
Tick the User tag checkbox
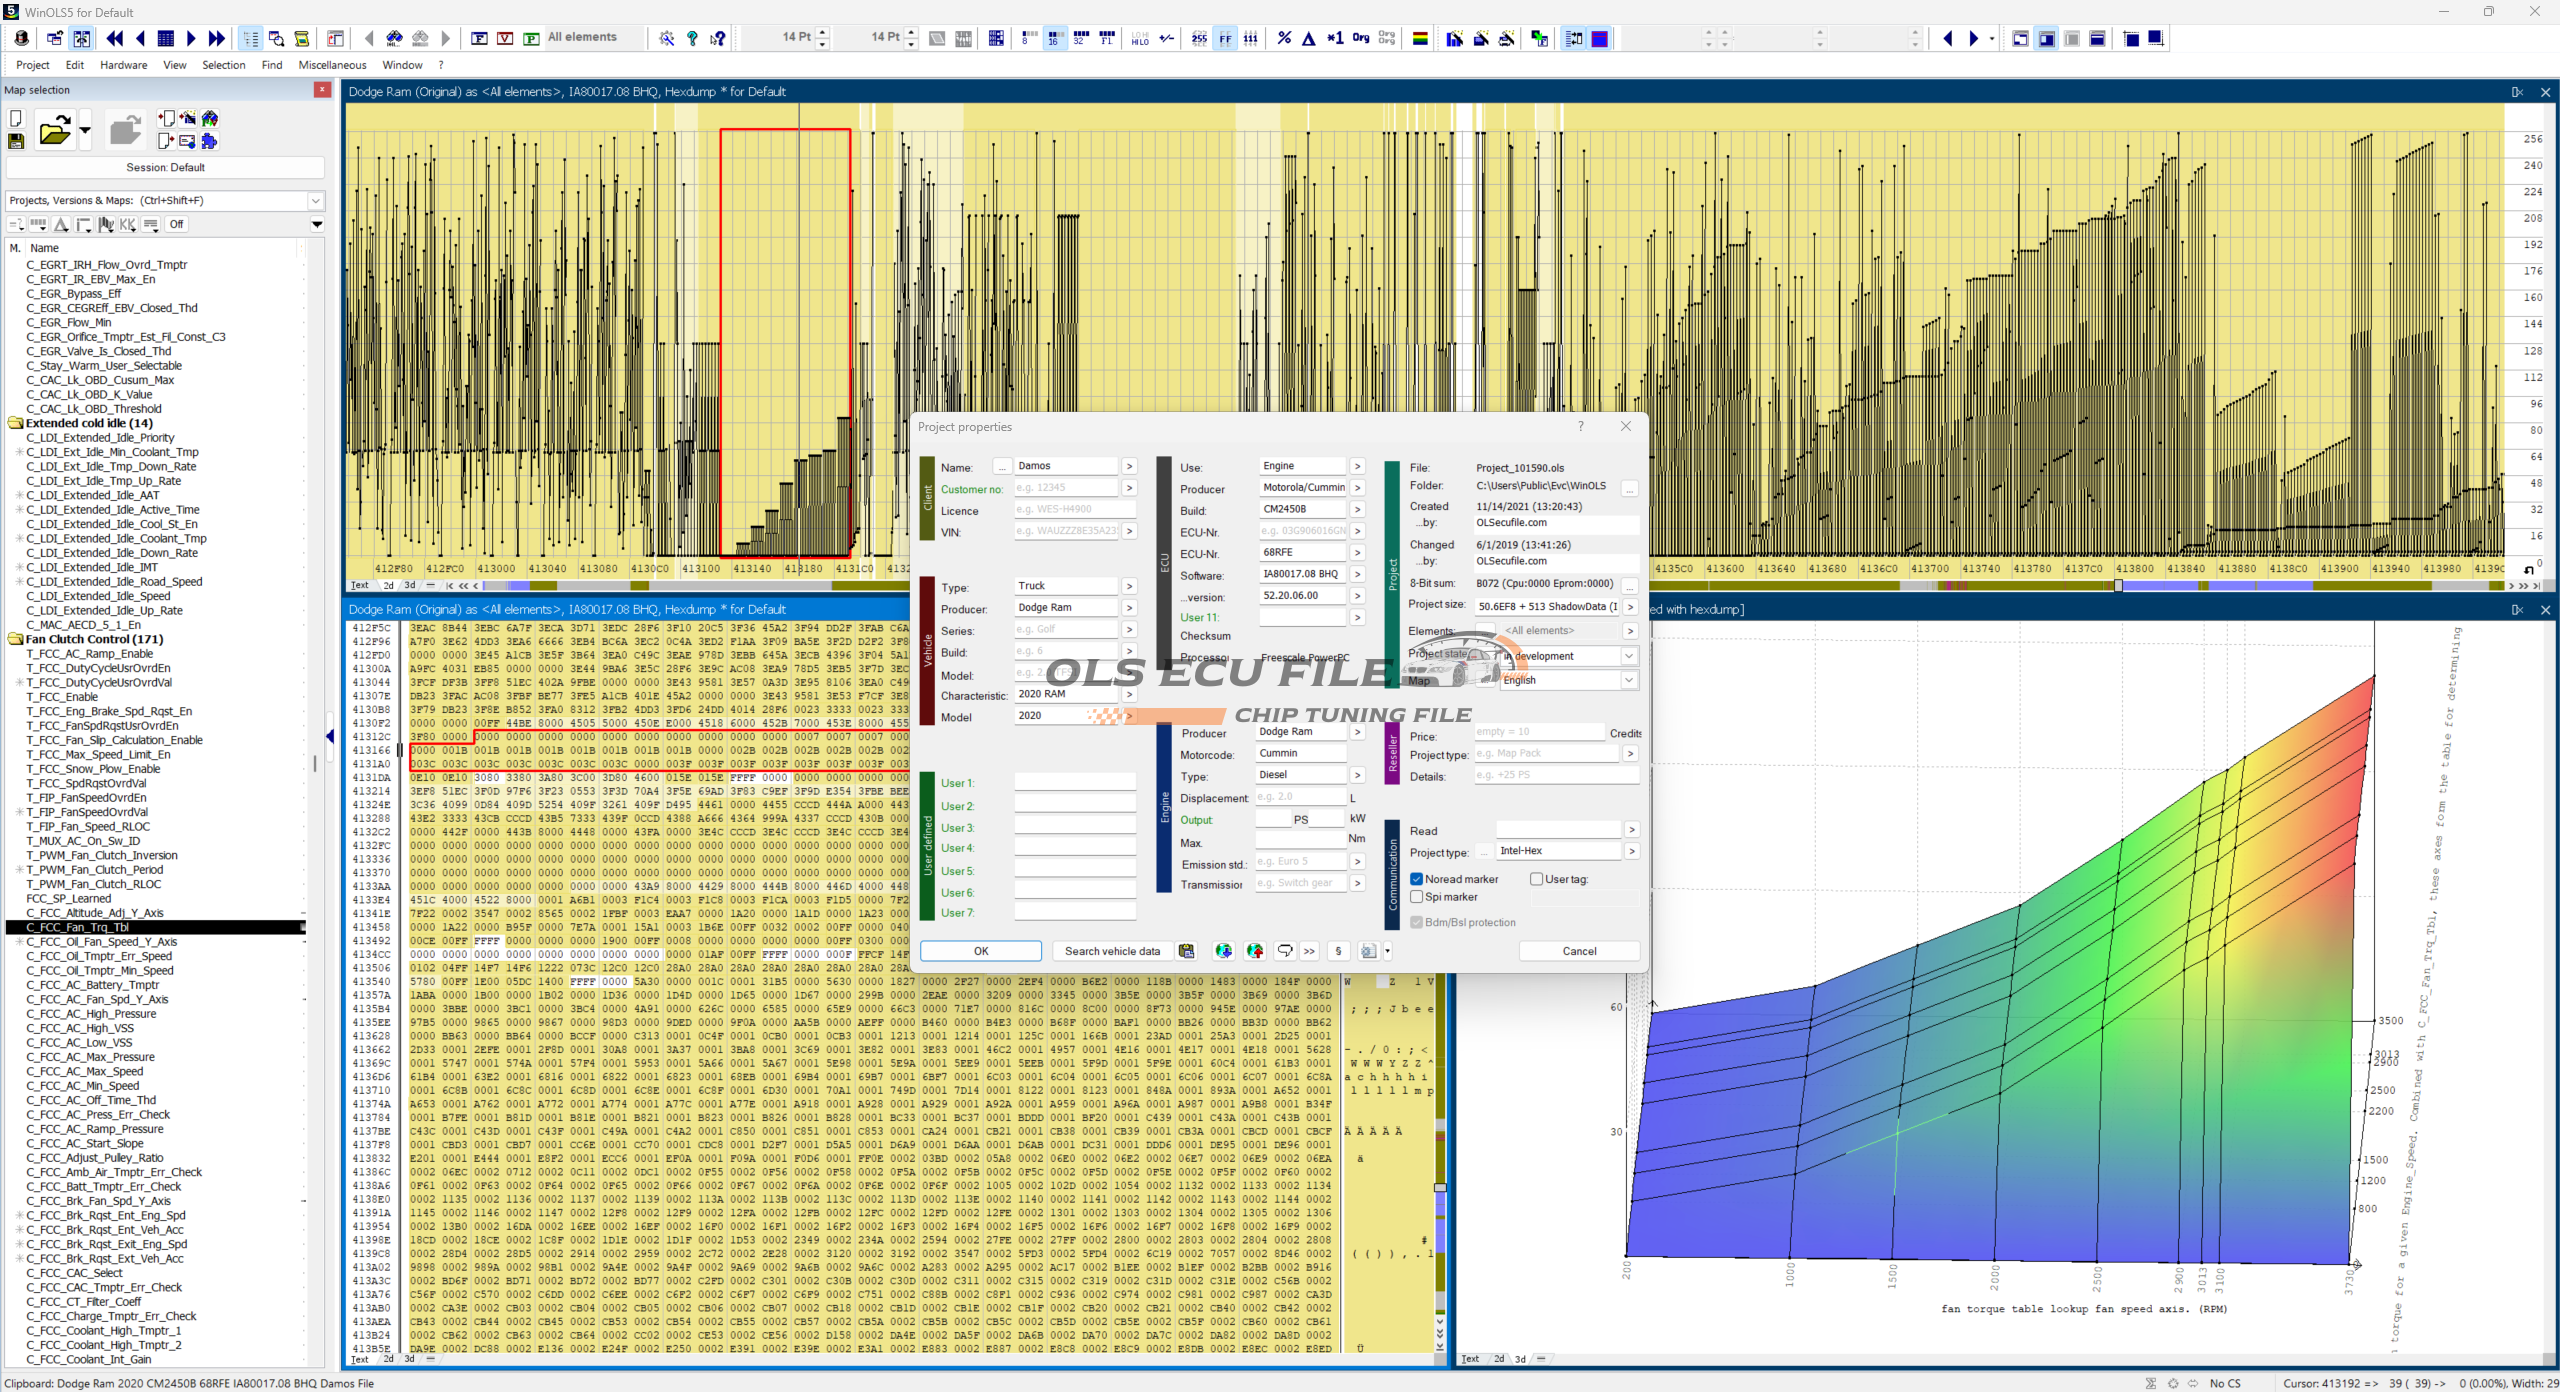tap(1536, 879)
